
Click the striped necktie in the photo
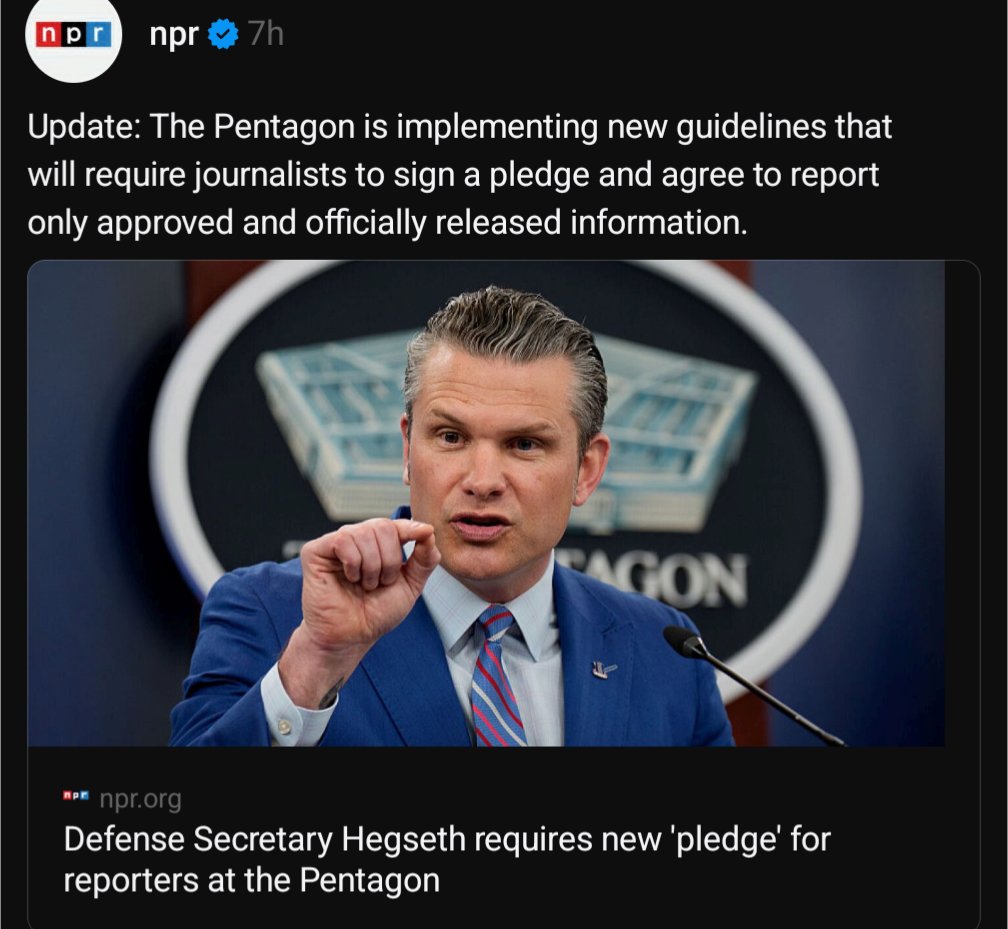[x=497, y=675]
